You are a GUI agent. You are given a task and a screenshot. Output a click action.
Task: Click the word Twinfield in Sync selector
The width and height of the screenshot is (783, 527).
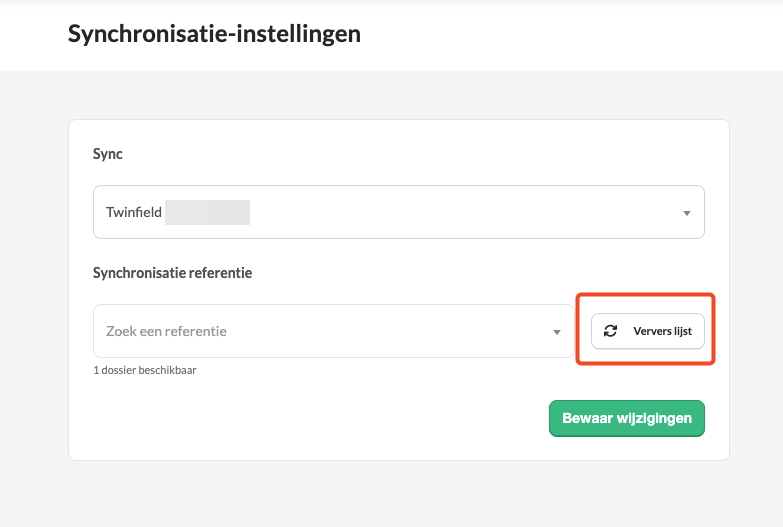(134, 212)
